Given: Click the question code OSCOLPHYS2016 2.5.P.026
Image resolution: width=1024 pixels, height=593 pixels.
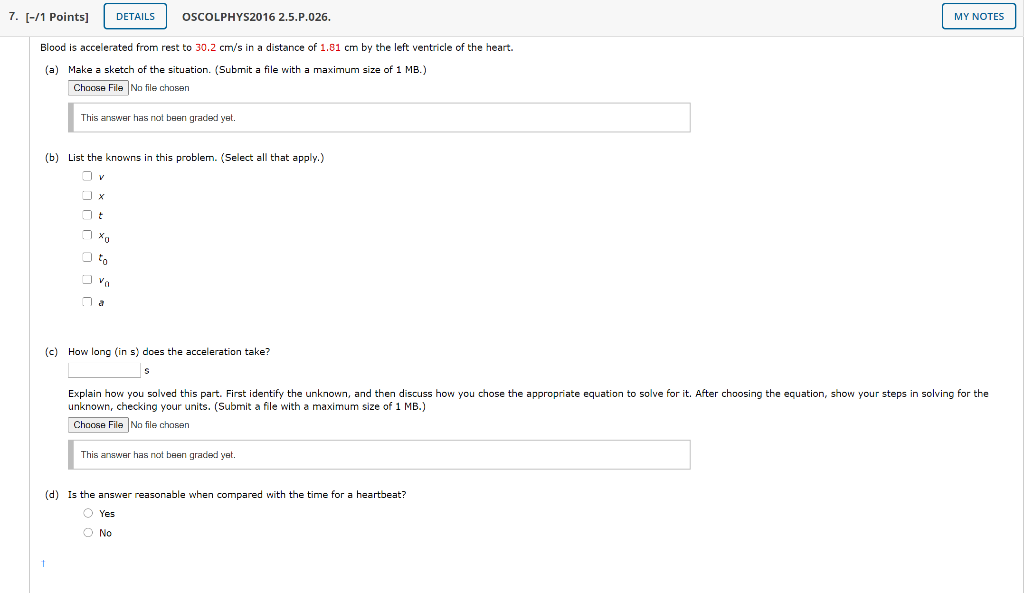Looking at the screenshot, I should 256,17.
